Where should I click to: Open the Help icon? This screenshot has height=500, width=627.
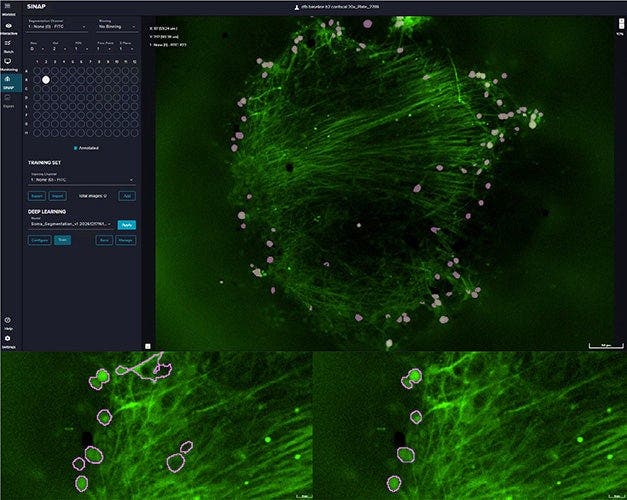click(x=8, y=320)
